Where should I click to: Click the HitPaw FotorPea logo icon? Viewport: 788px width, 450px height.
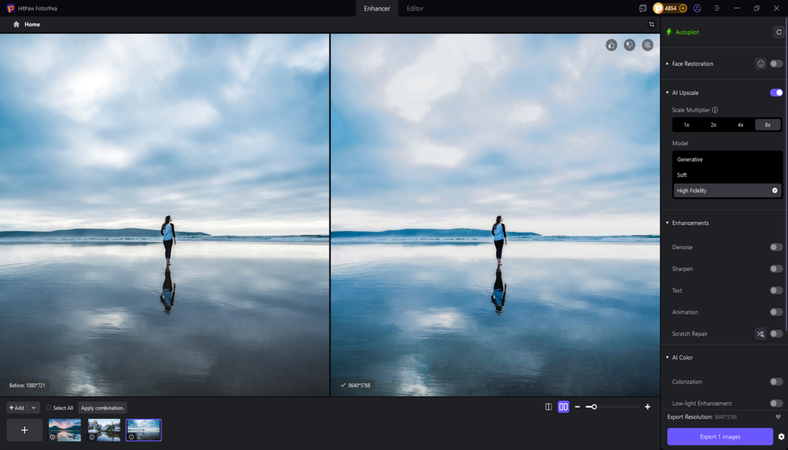pyautogui.click(x=11, y=9)
